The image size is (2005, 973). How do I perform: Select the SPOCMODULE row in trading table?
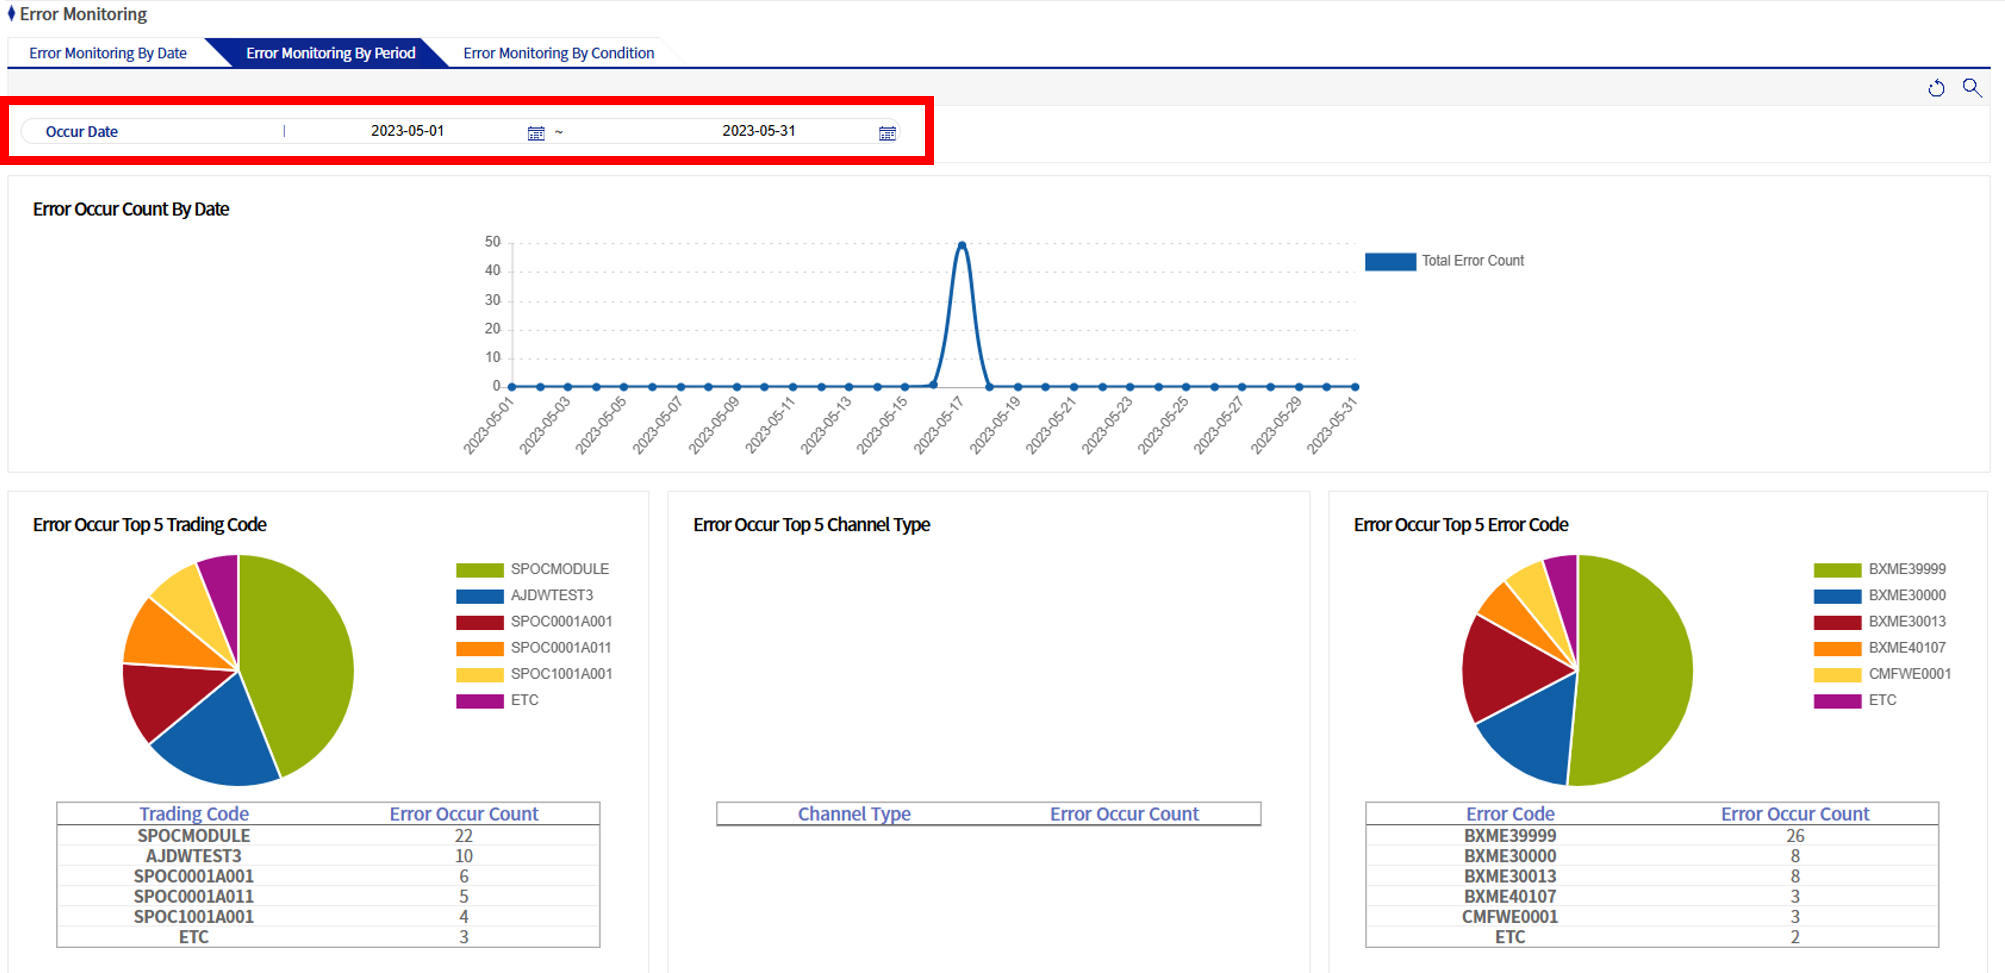tap(194, 836)
